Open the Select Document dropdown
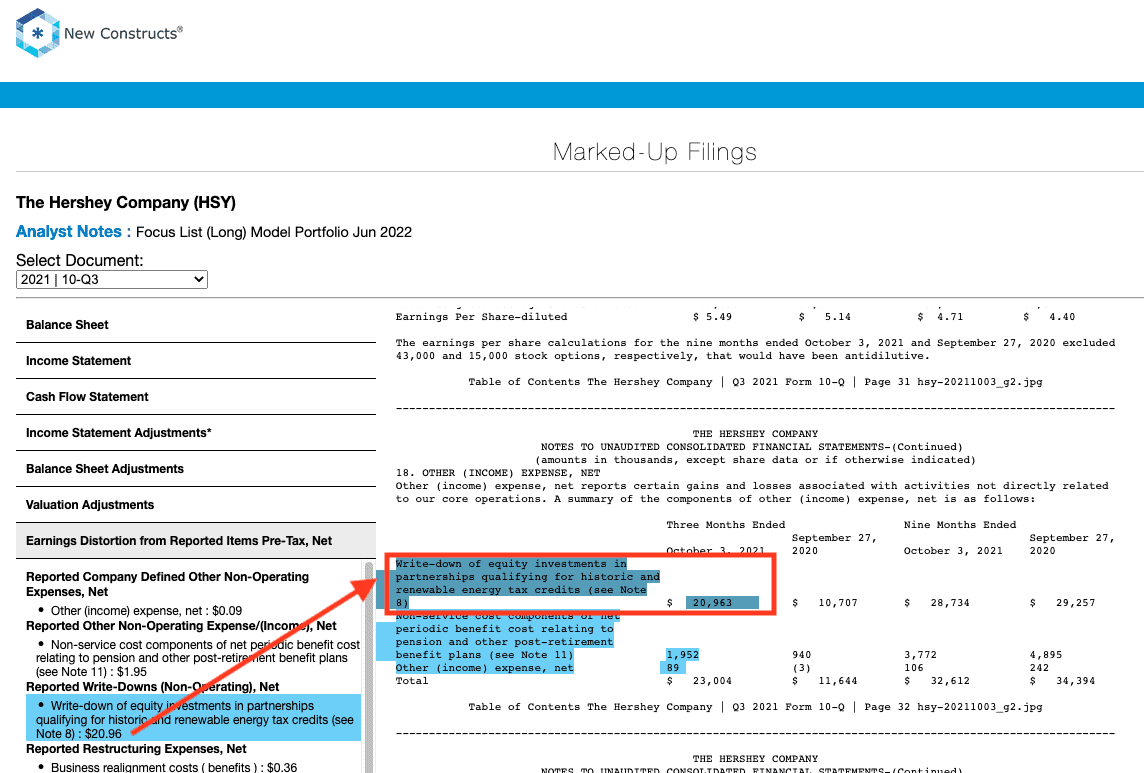 (x=112, y=280)
